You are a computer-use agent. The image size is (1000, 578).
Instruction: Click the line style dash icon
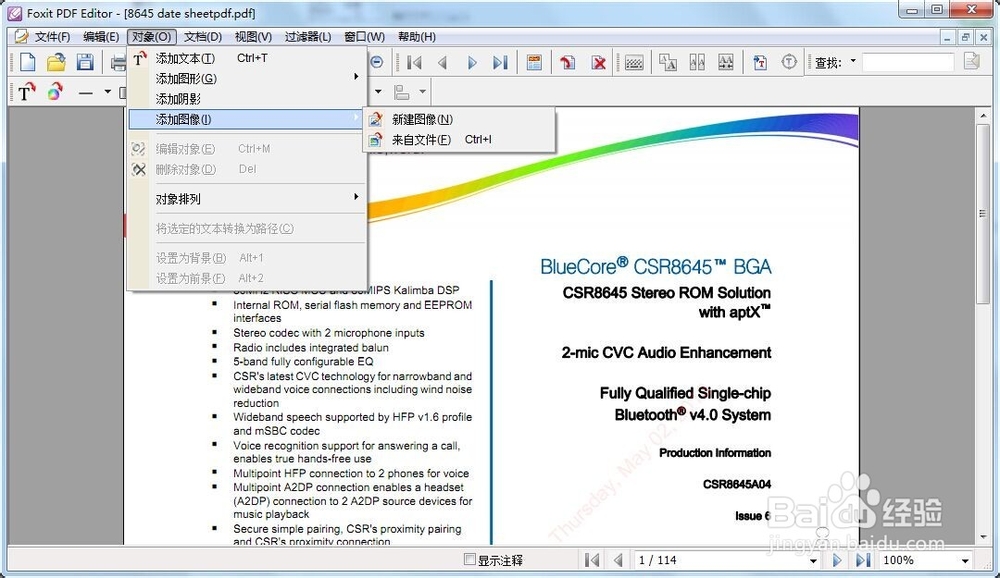pyautogui.click(x=86, y=93)
